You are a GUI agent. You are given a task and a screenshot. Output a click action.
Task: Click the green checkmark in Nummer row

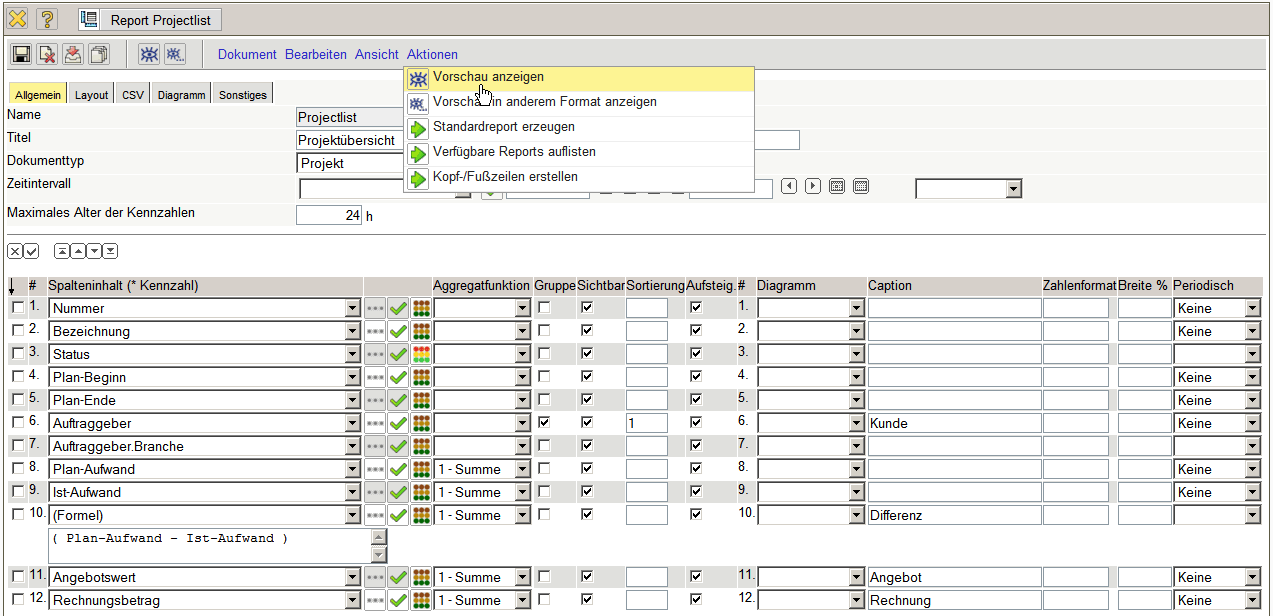(398, 308)
